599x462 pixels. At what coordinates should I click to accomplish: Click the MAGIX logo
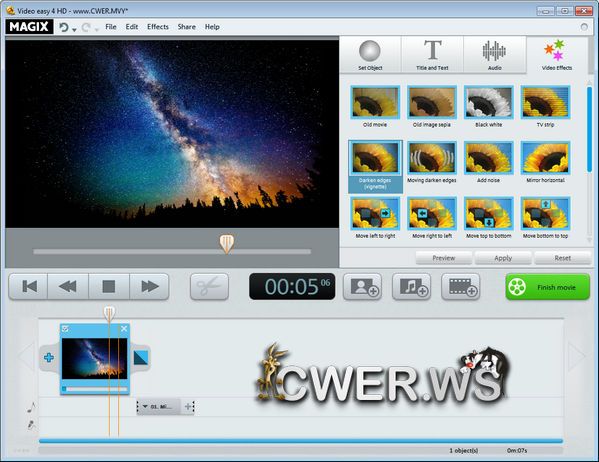click(29, 27)
